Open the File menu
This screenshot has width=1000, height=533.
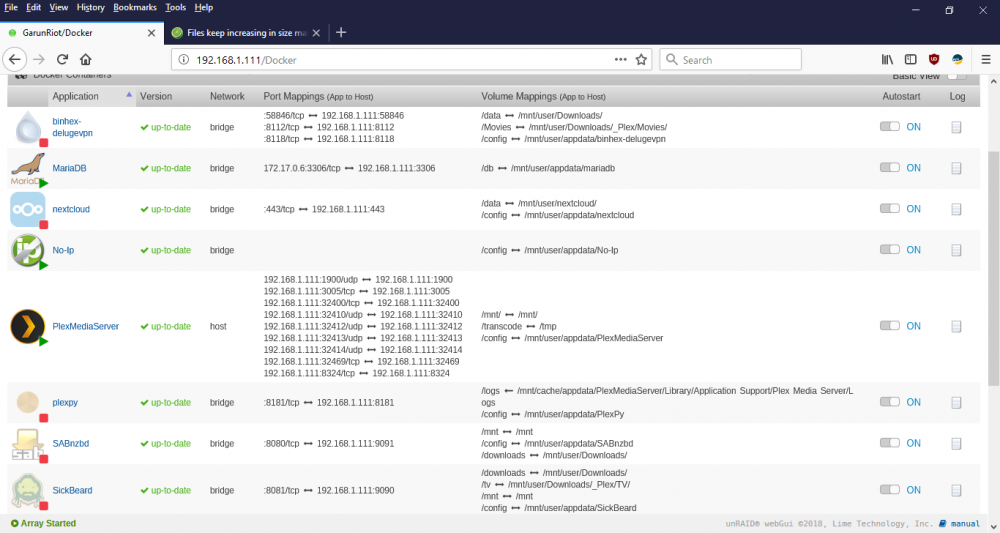tap(11, 8)
